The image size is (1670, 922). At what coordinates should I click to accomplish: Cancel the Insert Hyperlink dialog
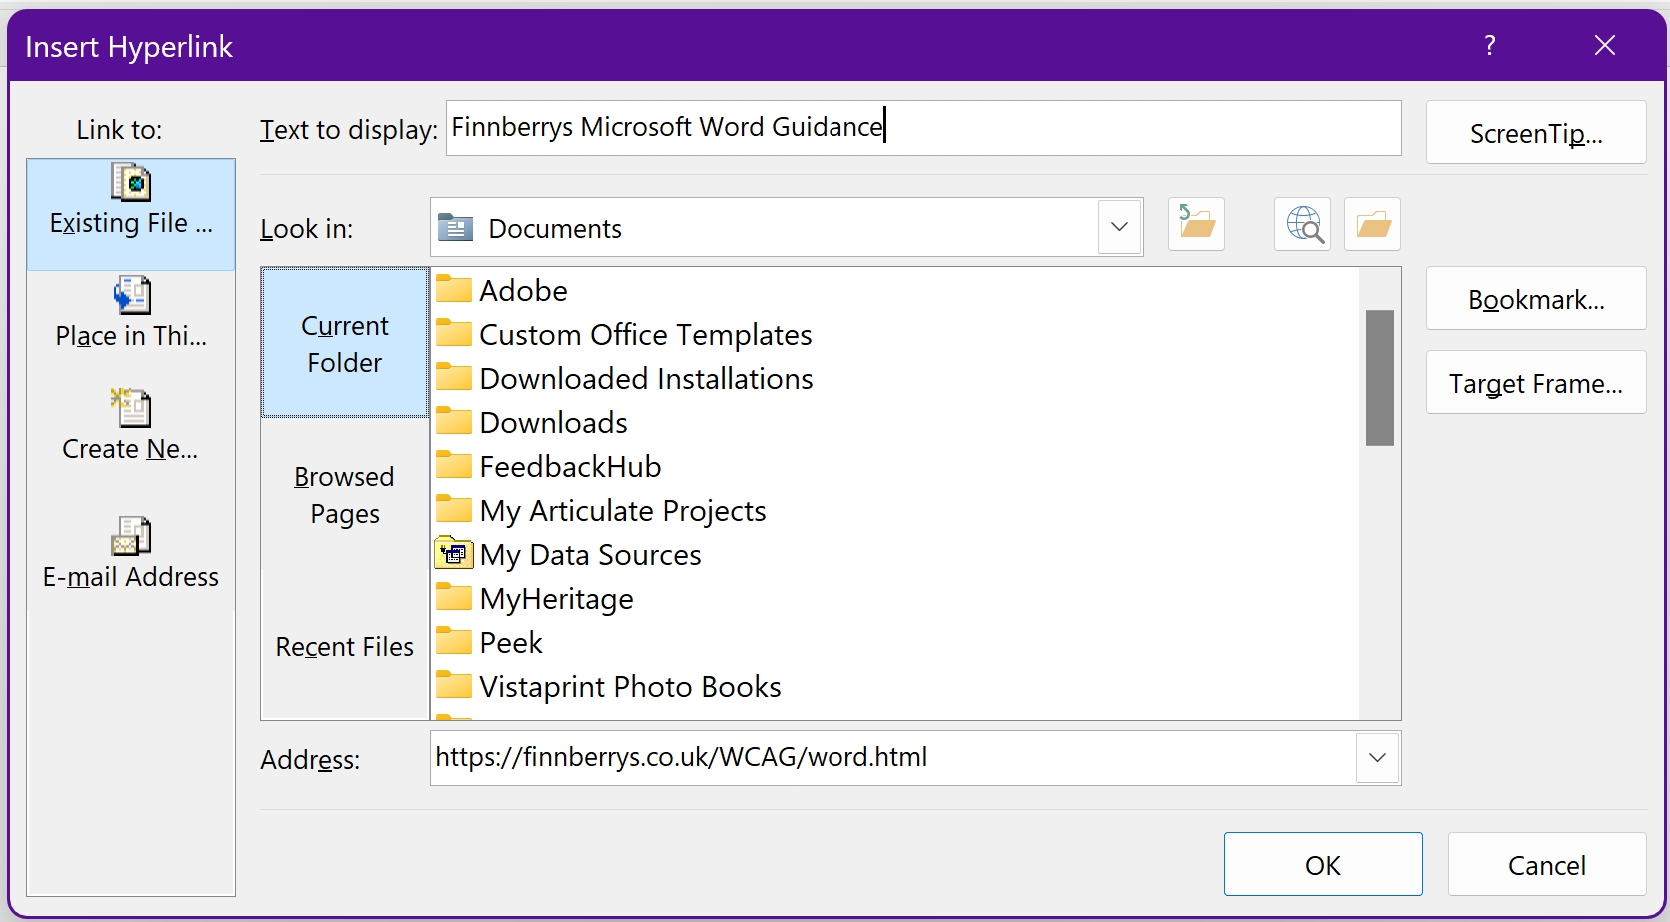pyautogui.click(x=1547, y=865)
